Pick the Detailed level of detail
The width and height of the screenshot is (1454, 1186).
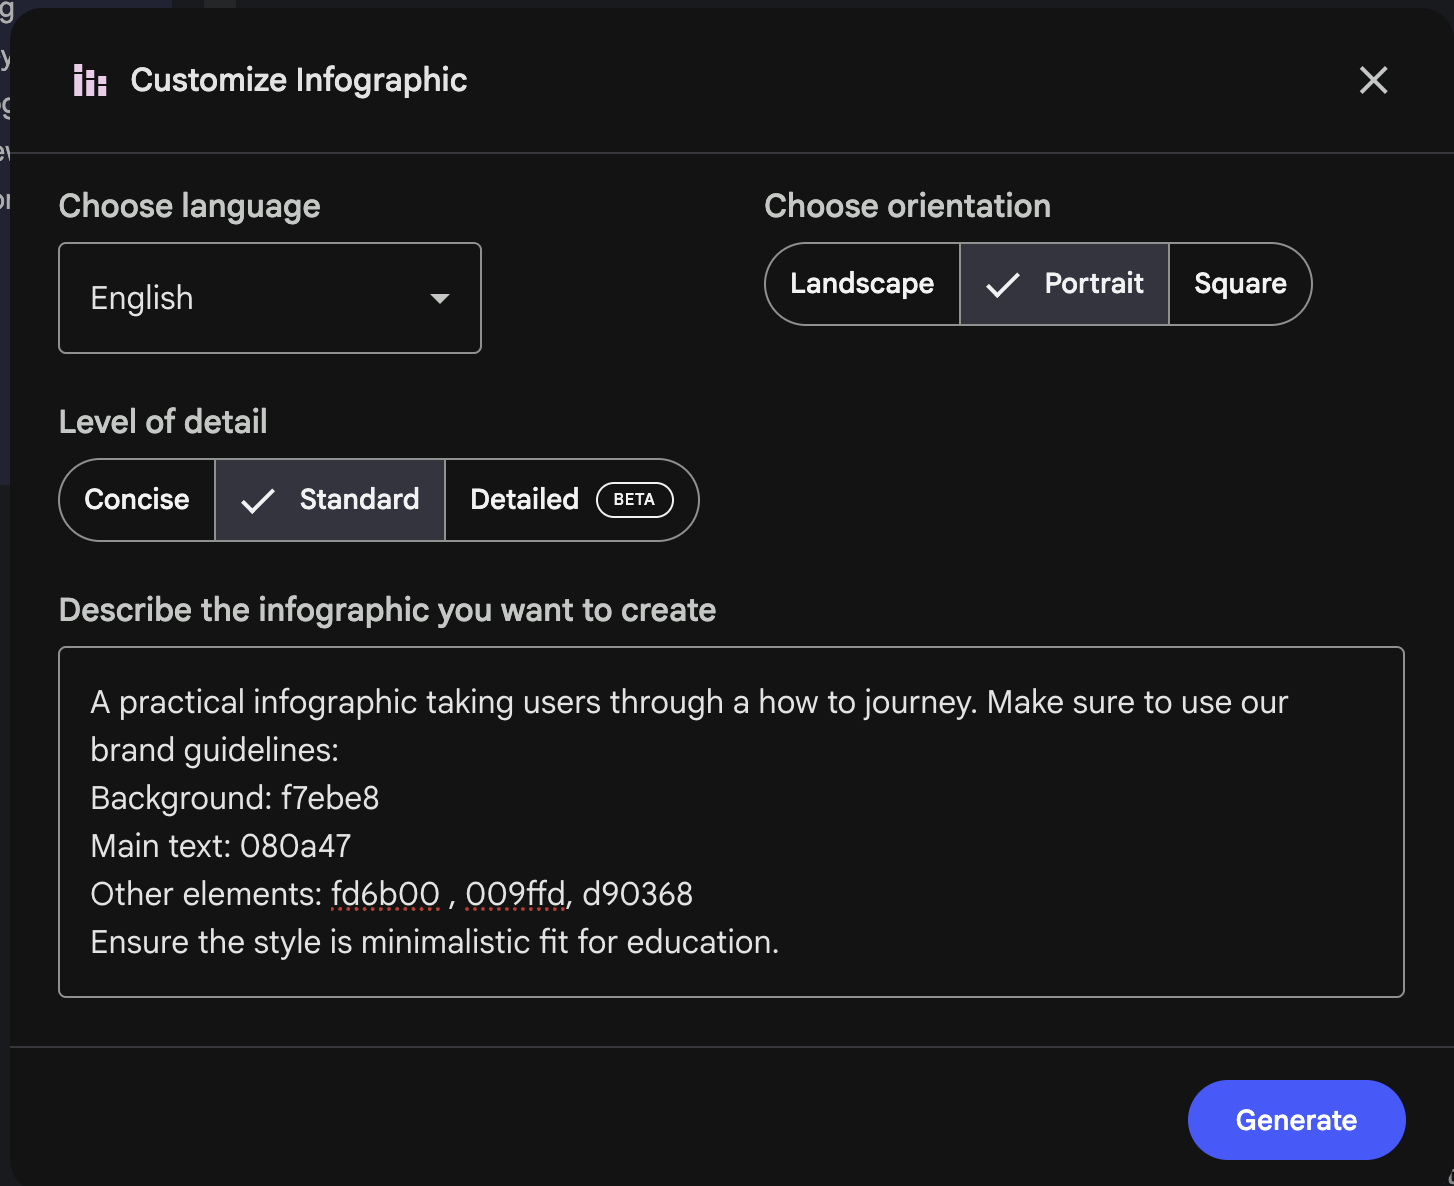tap(524, 500)
